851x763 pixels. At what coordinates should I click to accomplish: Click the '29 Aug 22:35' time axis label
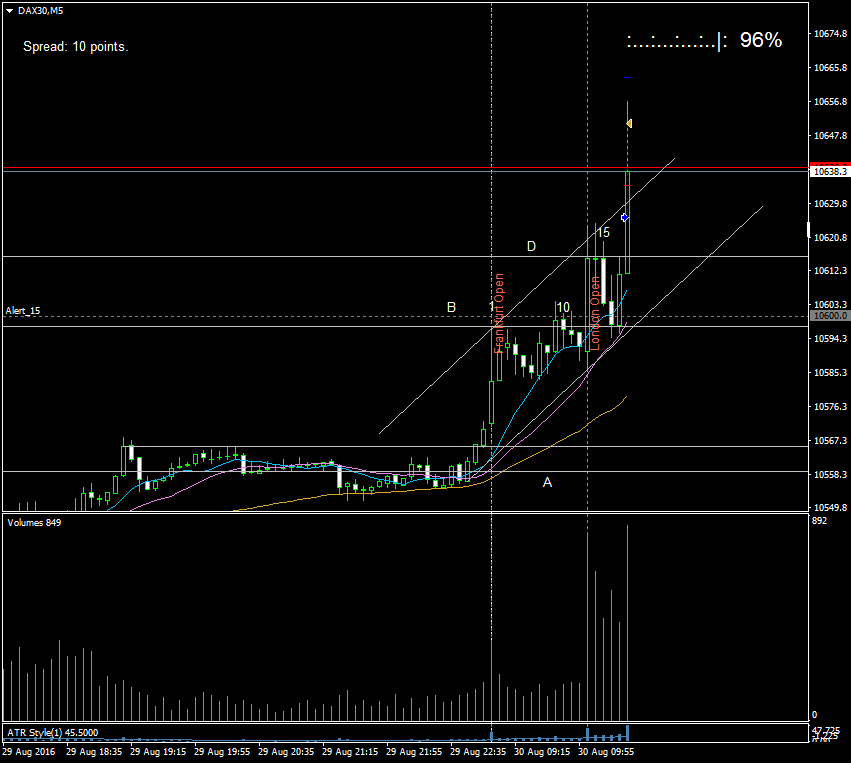coord(478,750)
